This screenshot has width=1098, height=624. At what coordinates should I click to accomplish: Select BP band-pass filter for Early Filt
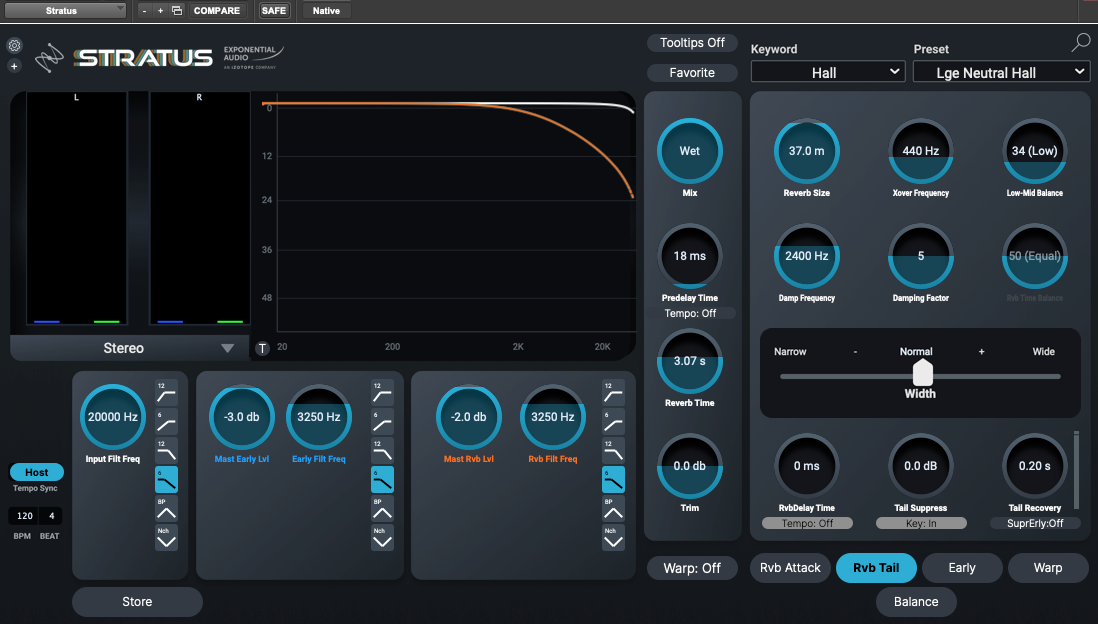(382, 509)
